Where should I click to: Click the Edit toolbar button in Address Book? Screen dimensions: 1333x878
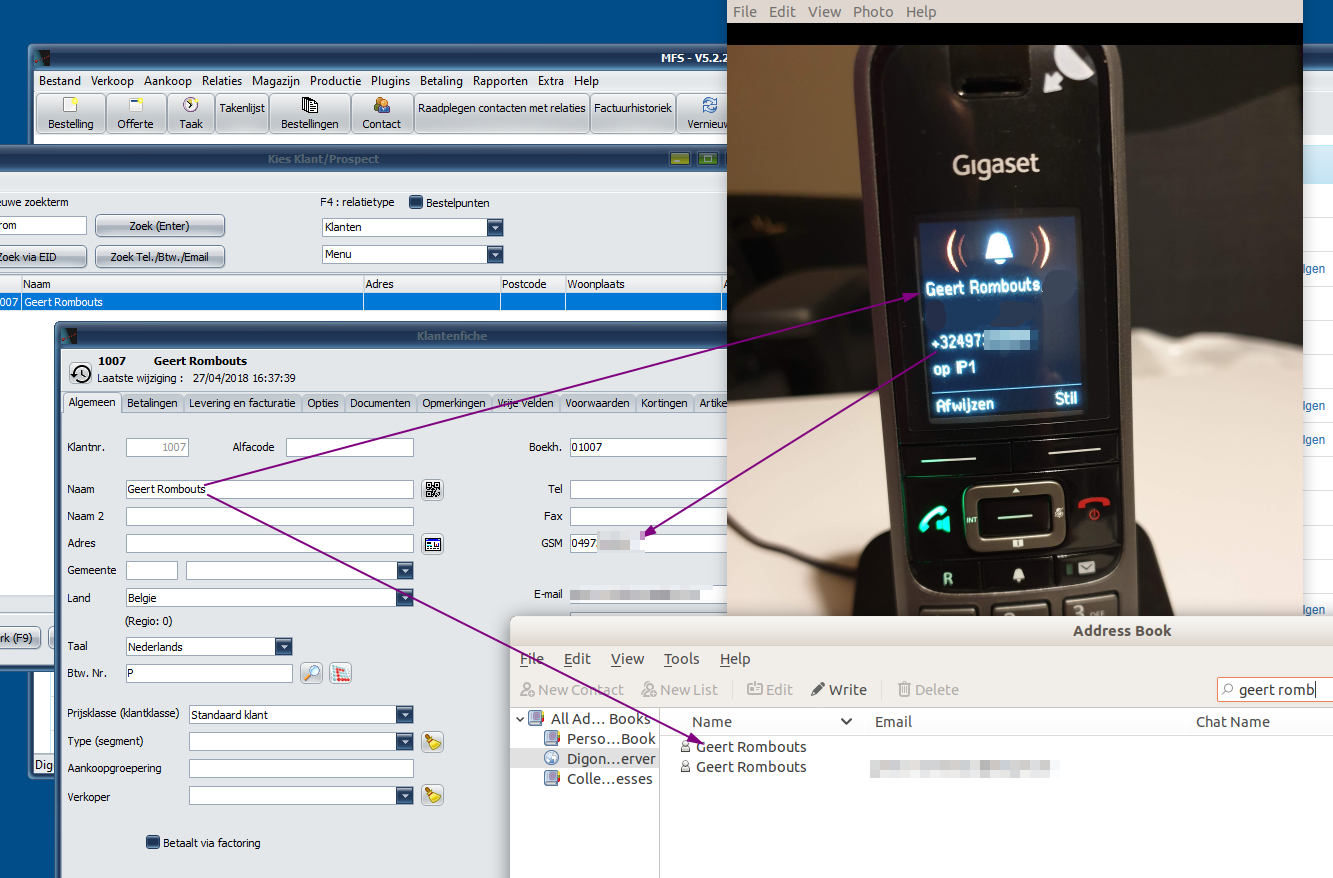[x=769, y=689]
